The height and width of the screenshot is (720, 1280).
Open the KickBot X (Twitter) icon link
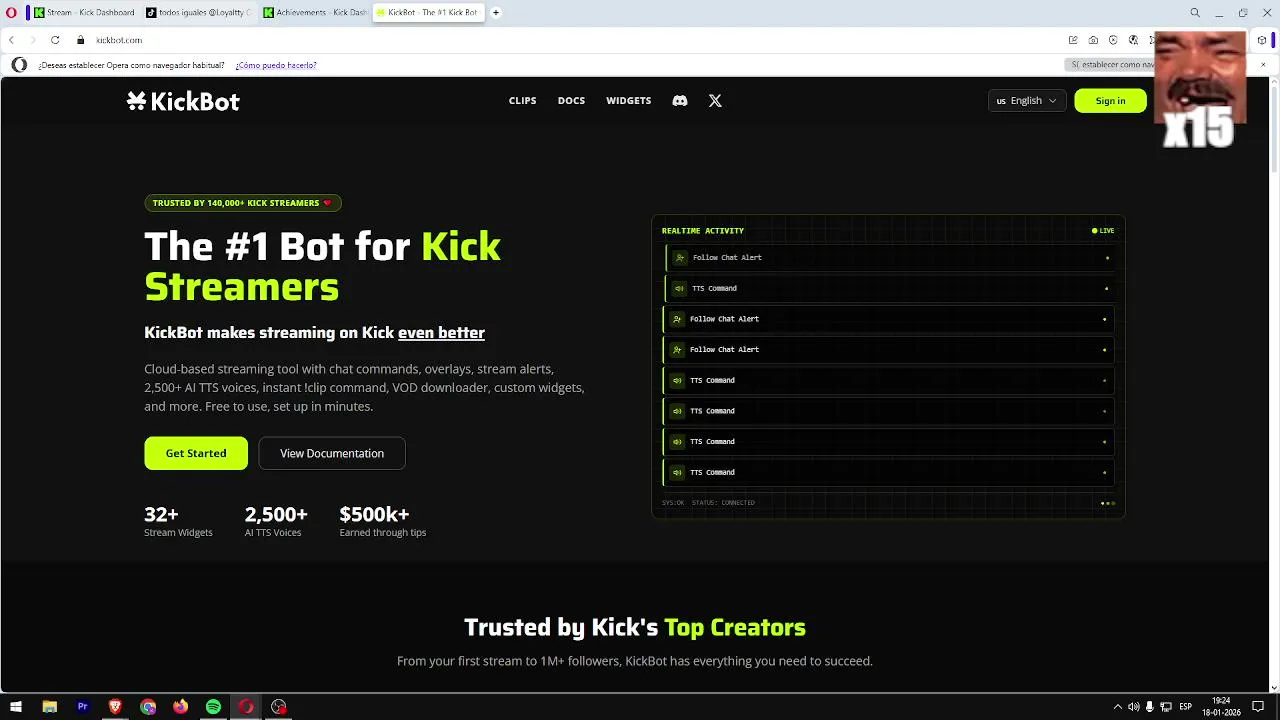(715, 101)
